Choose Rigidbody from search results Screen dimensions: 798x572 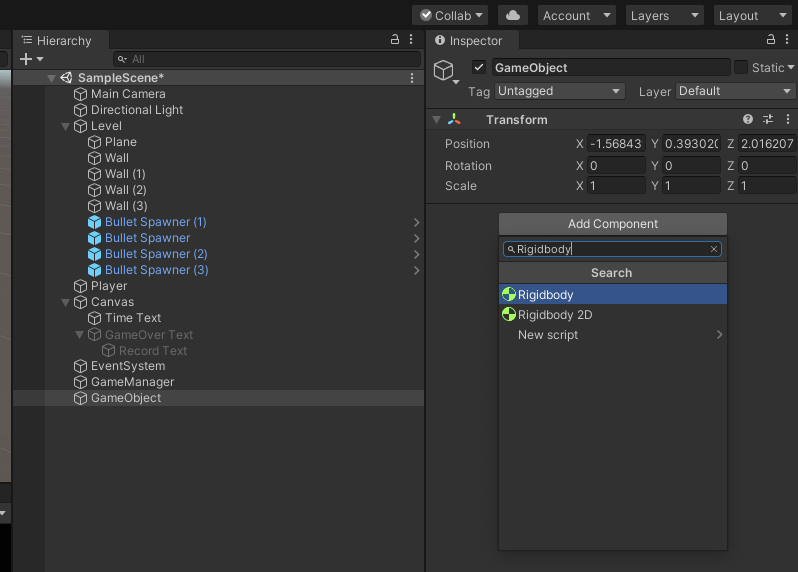(x=613, y=295)
